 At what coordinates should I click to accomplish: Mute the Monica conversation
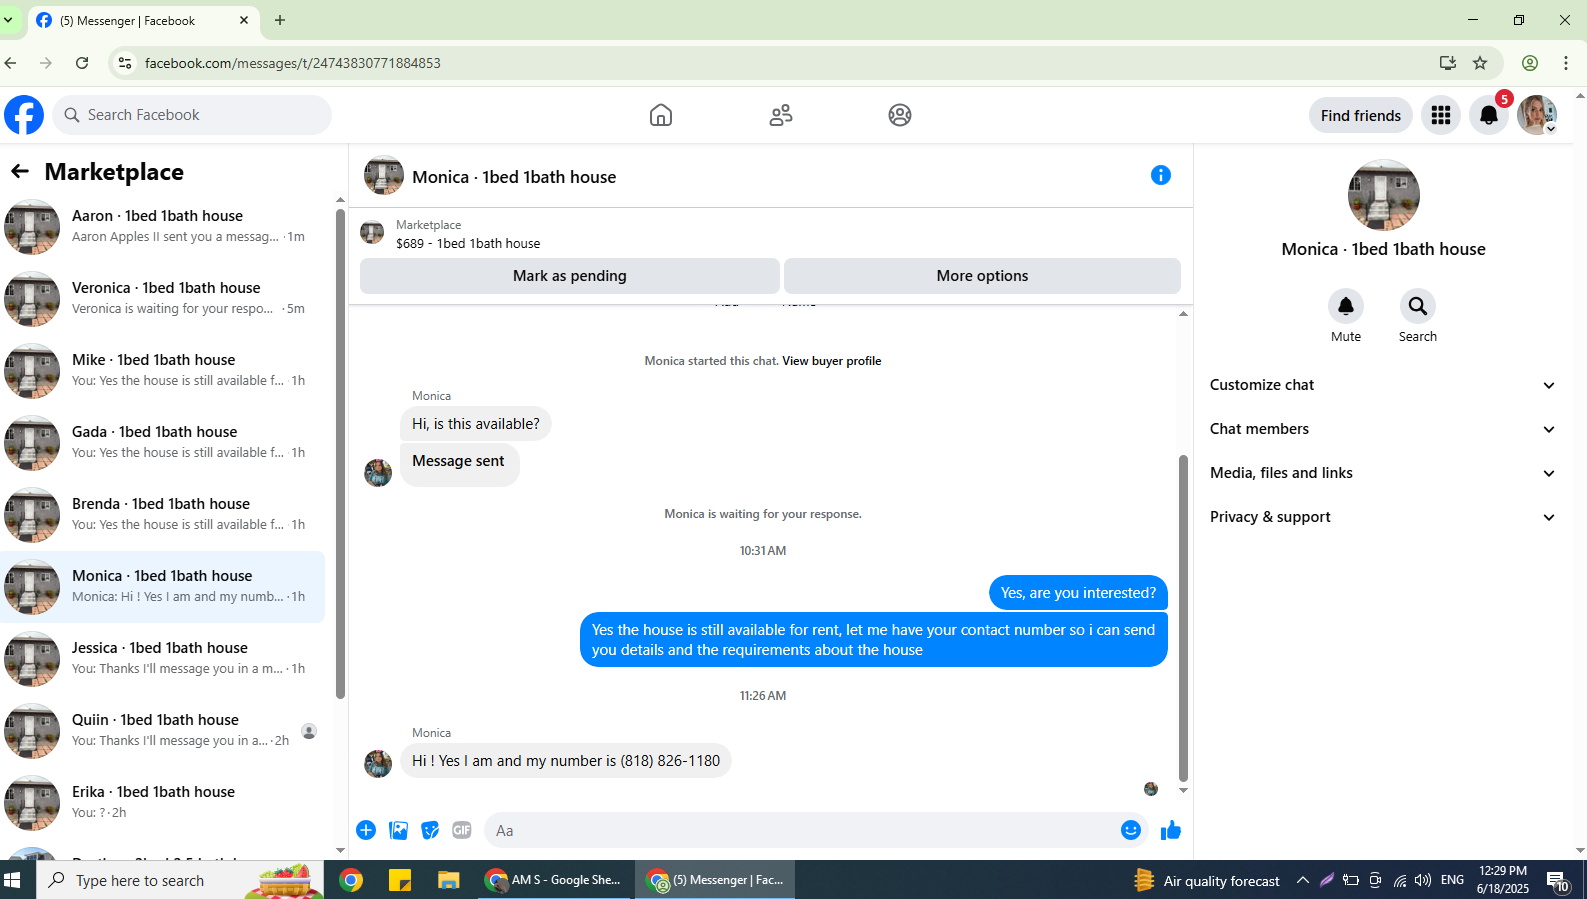[x=1346, y=306]
